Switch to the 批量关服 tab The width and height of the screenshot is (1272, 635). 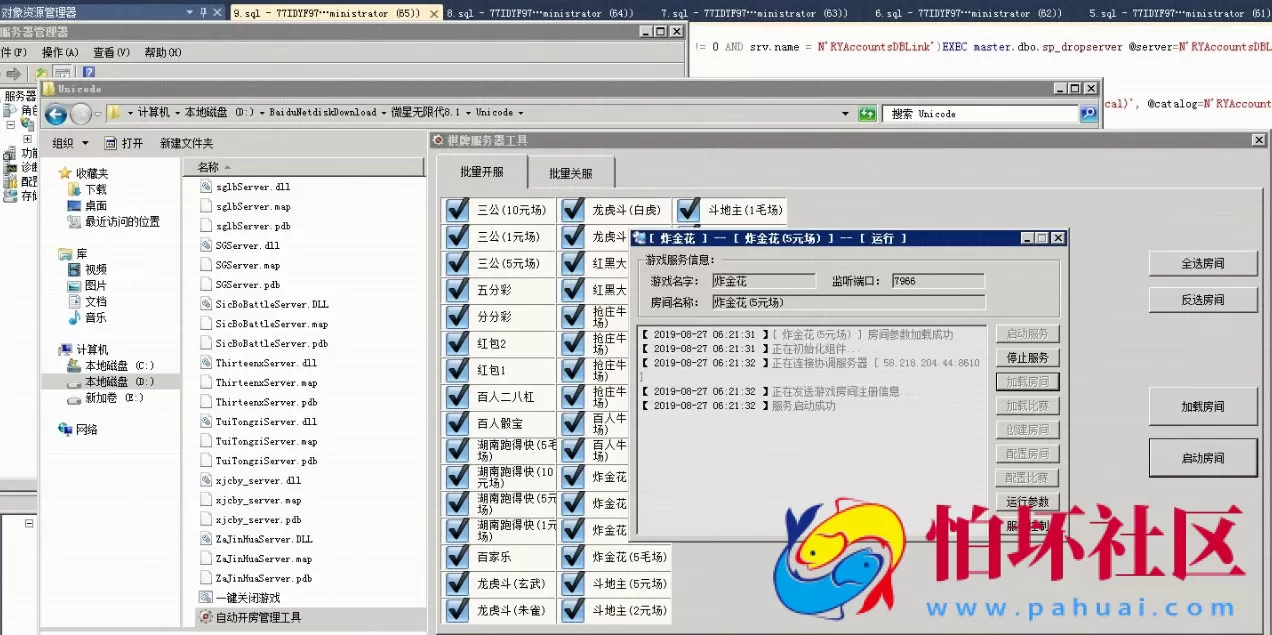pos(570,173)
